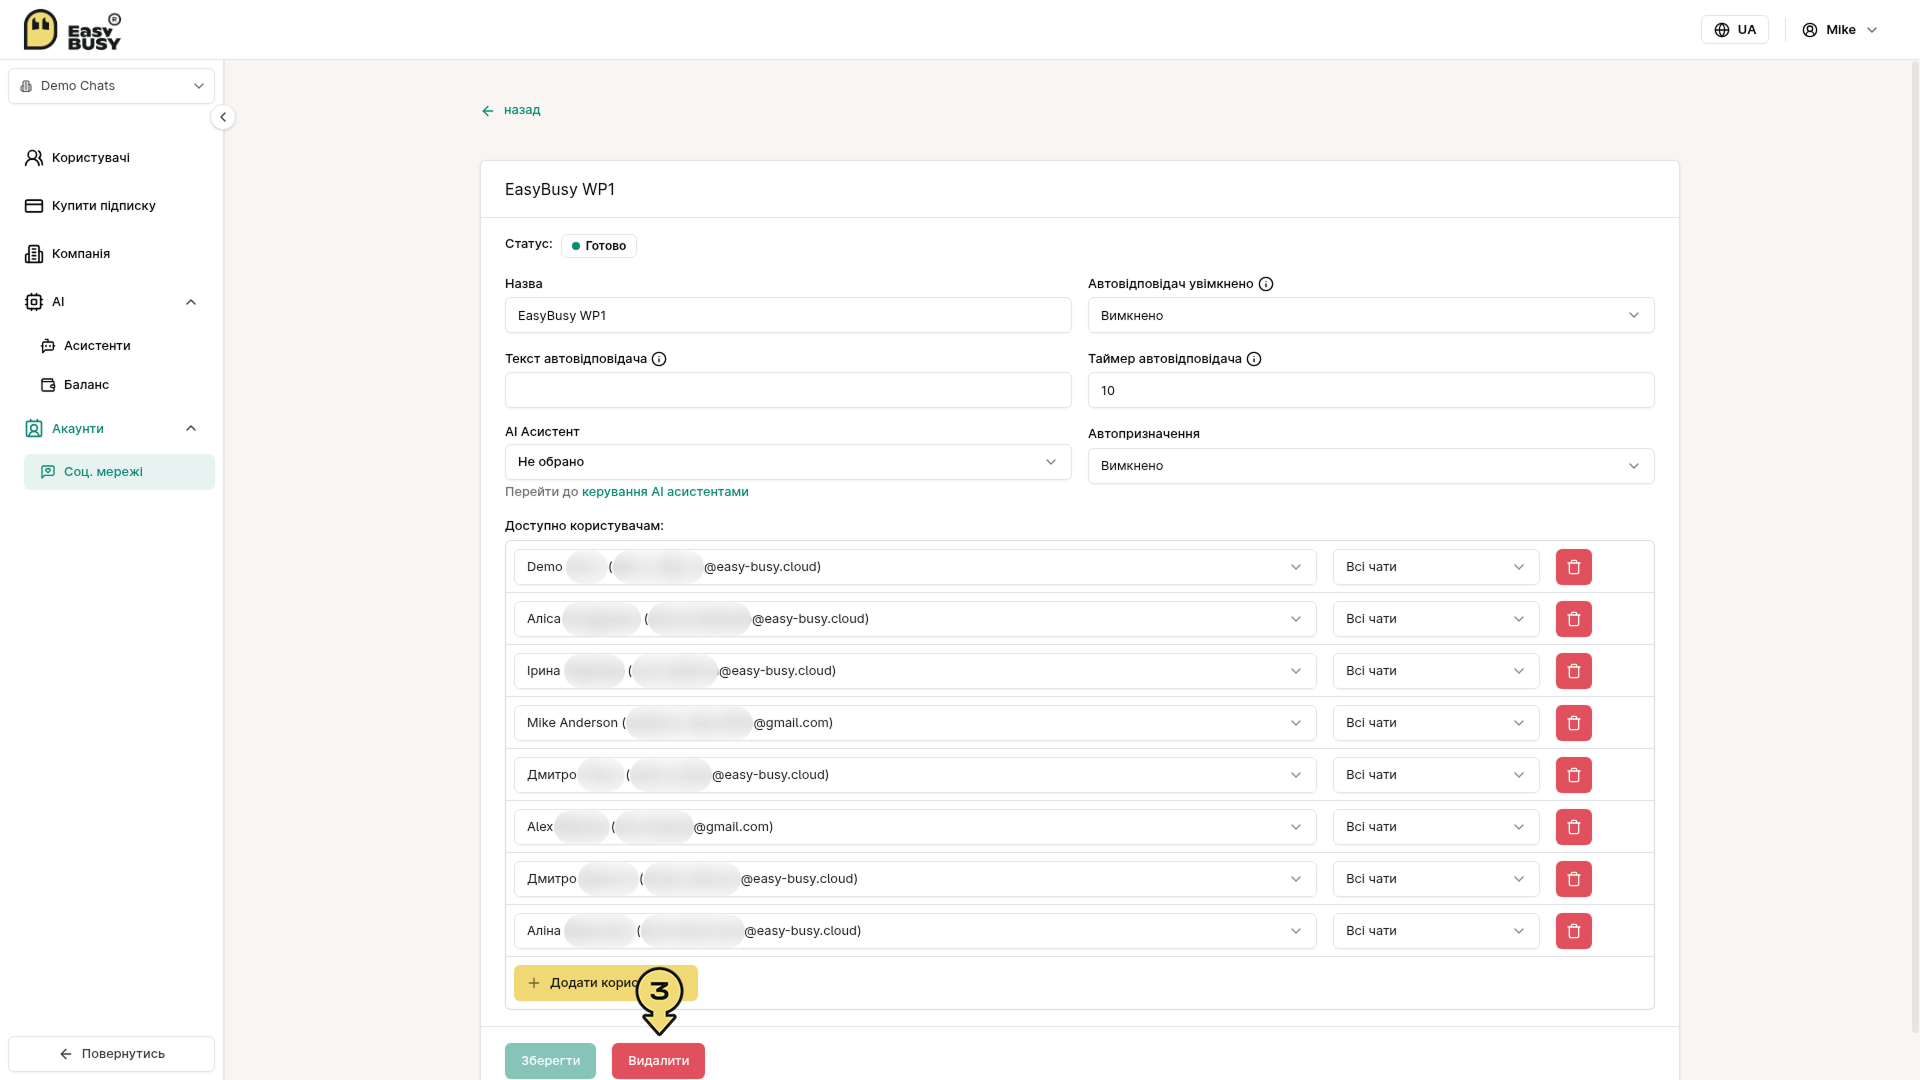Image resolution: width=1920 pixels, height=1080 pixels.
Task: Click the Зберегти button
Action: (x=550, y=1061)
